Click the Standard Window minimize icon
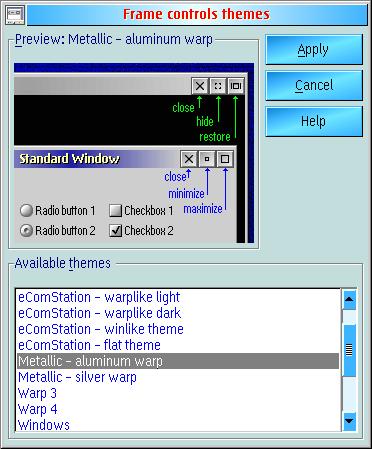The height and width of the screenshot is (449, 372). coord(207,159)
